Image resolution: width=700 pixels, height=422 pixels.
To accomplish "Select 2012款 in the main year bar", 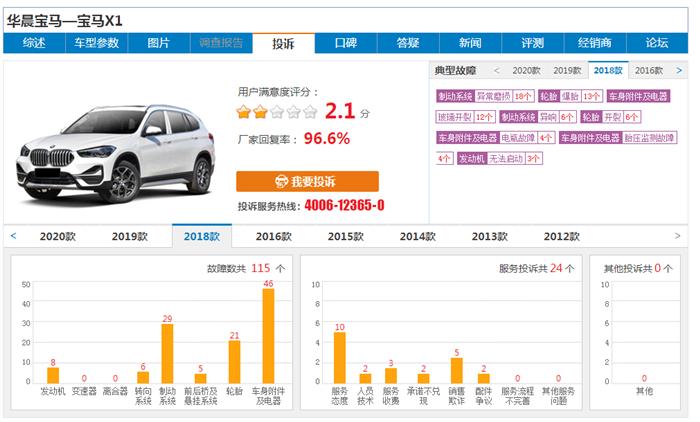I will [562, 237].
